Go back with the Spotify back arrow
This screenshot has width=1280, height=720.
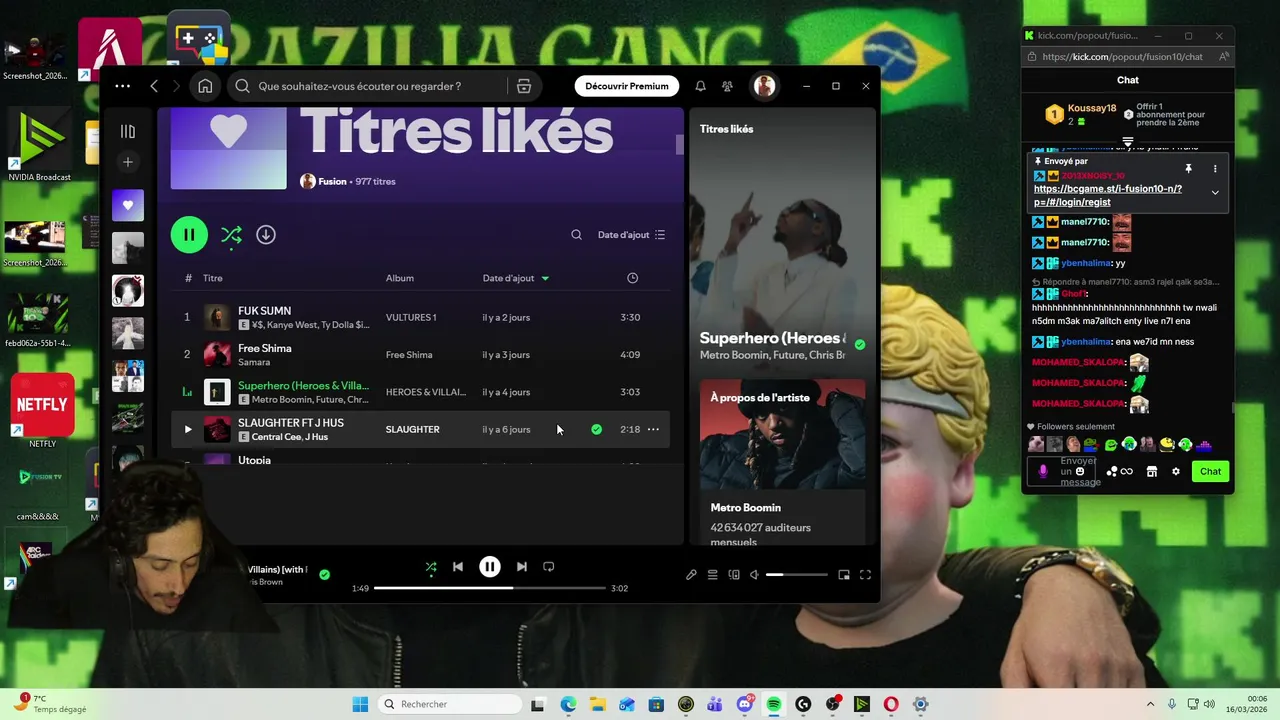click(x=154, y=86)
